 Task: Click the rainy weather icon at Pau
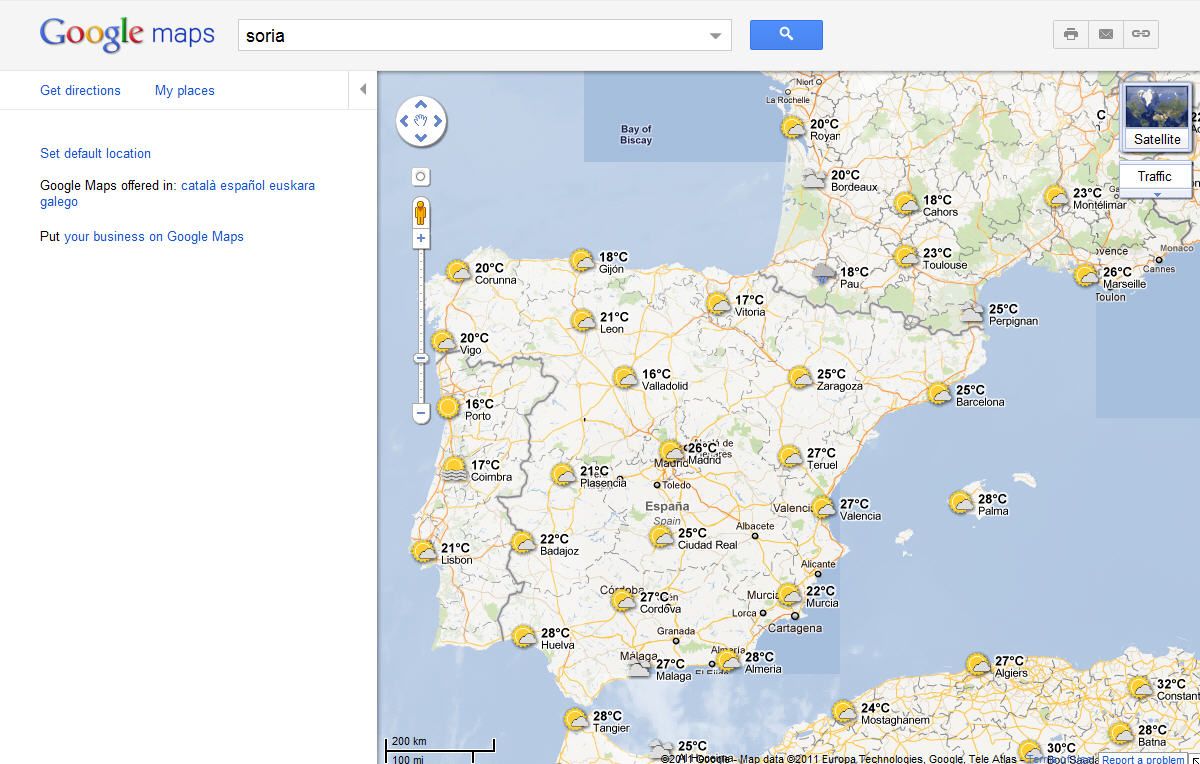point(824,274)
